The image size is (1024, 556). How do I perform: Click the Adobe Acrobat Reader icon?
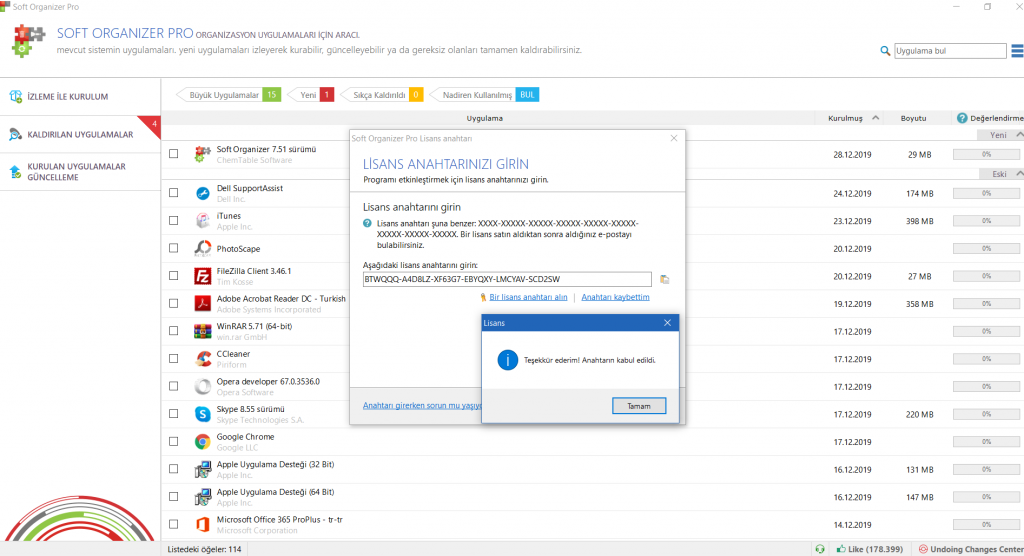(202, 303)
